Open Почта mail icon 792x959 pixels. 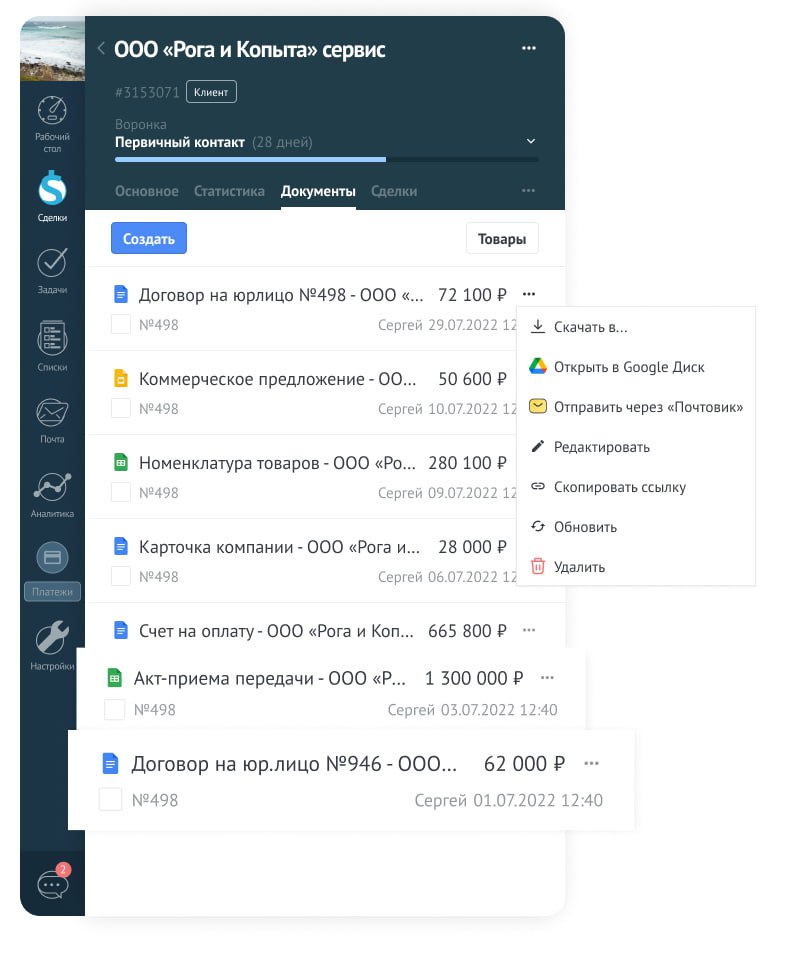tap(52, 412)
